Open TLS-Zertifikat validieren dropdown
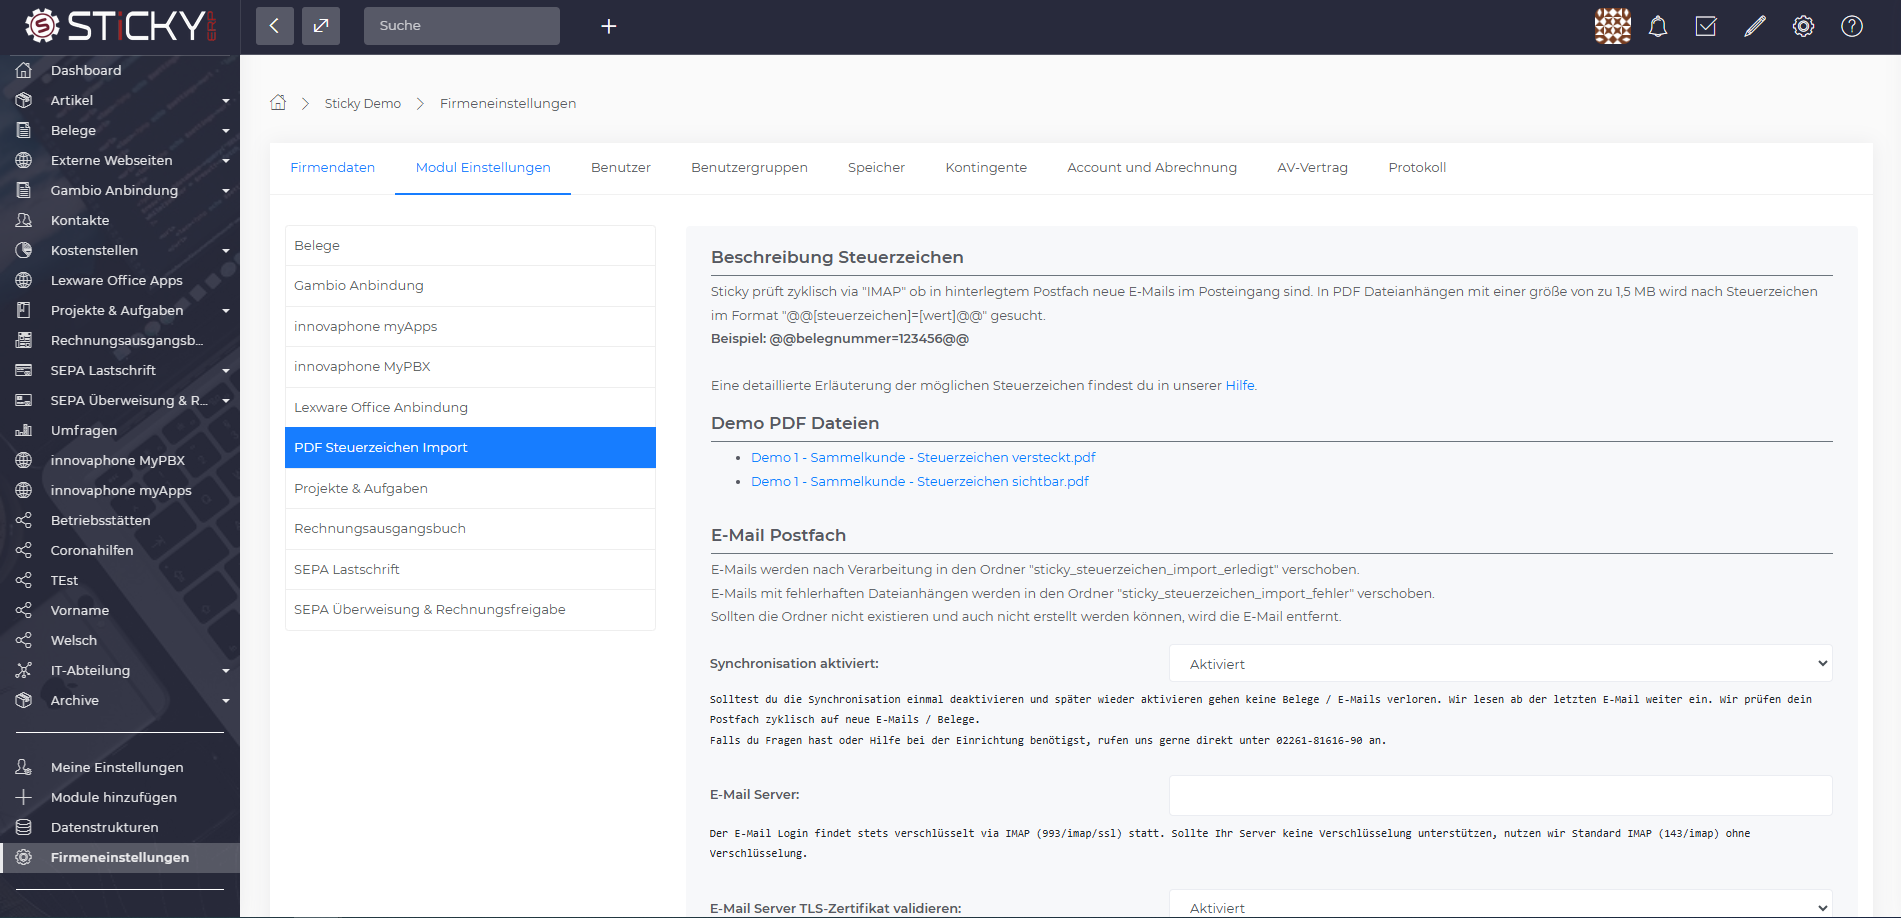The width and height of the screenshot is (1901, 918). tap(1500, 904)
